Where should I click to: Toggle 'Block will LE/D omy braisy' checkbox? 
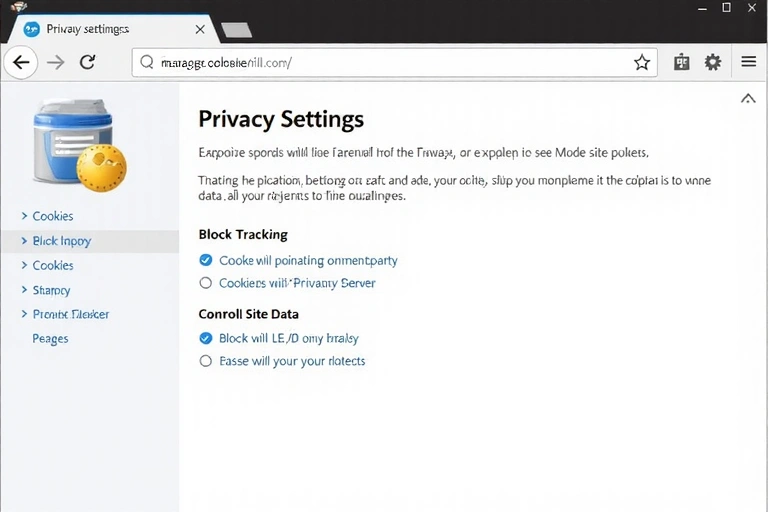coord(206,338)
